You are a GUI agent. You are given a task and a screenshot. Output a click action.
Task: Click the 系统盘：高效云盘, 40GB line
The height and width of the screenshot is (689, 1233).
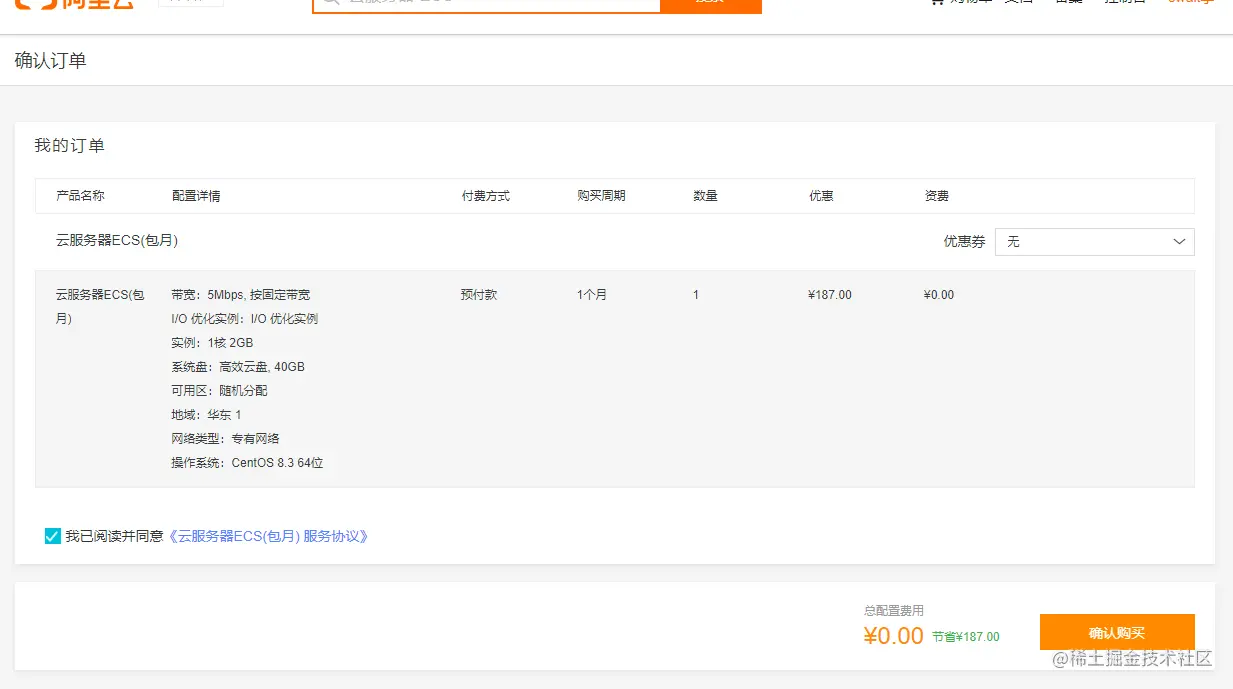click(238, 367)
